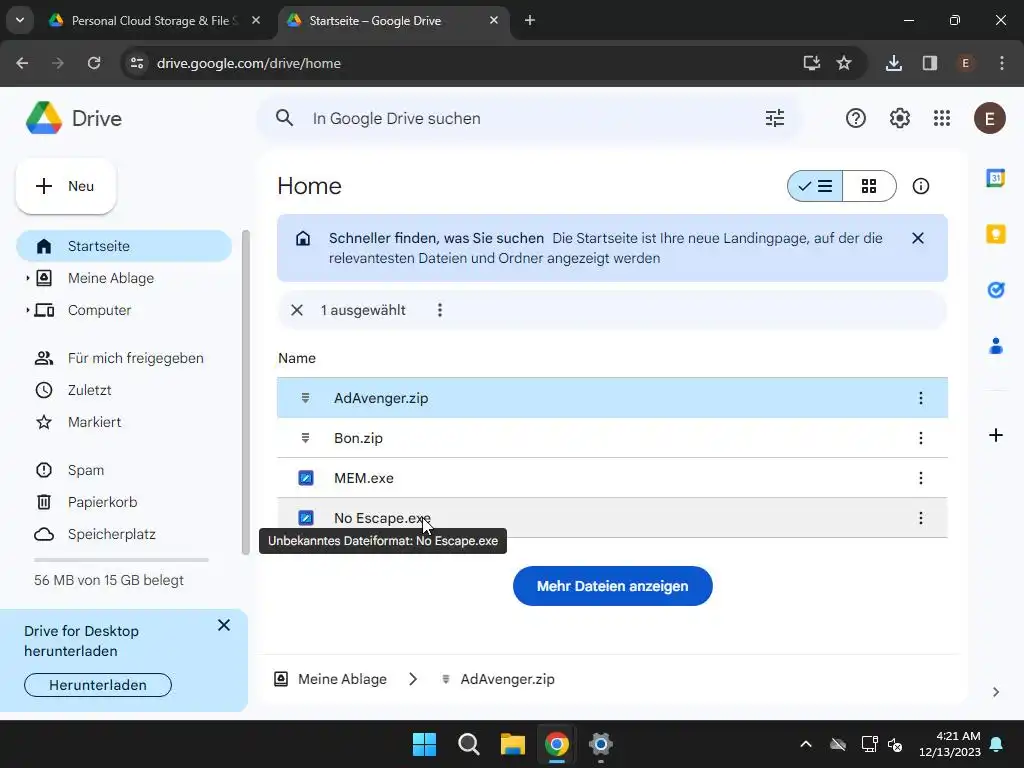
Task: Open selection actions menu next to 1 ausgewählt
Action: pyautogui.click(x=440, y=310)
